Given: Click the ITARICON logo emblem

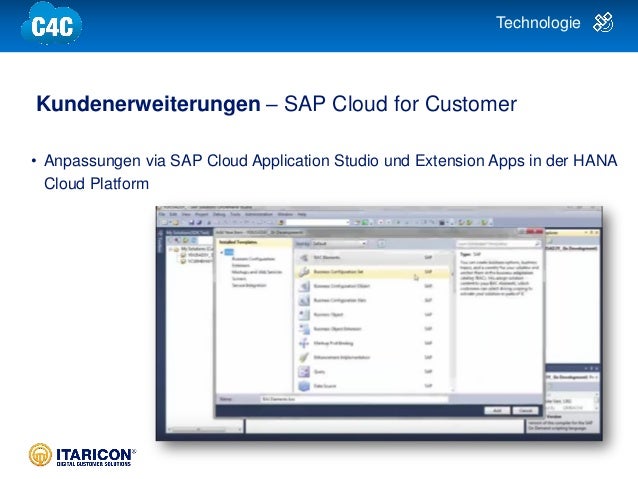Looking at the screenshot, I should click(40, 455).
